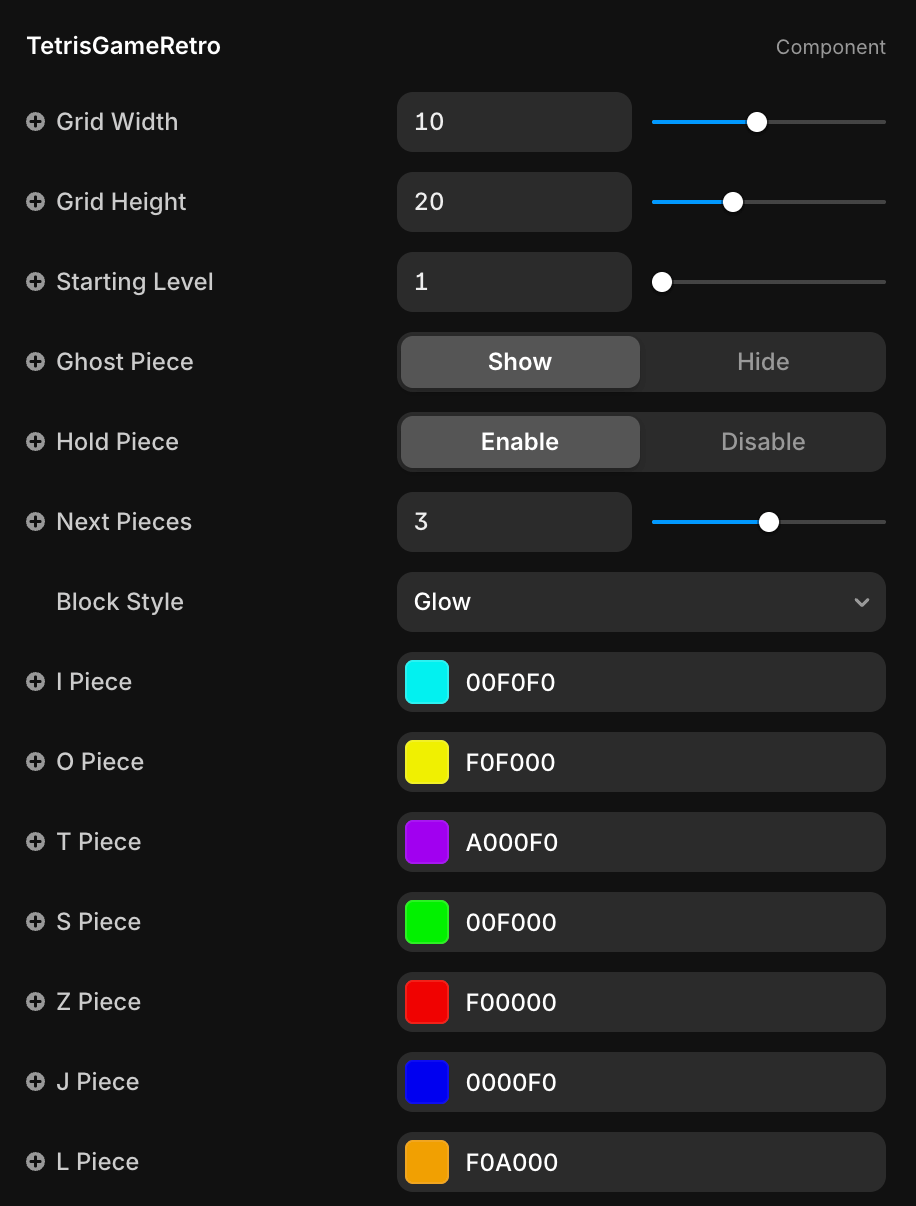Click the plus icon next to I Piece
The width and height of the screenshot is (916, 1206).
(x=36, y=682)
